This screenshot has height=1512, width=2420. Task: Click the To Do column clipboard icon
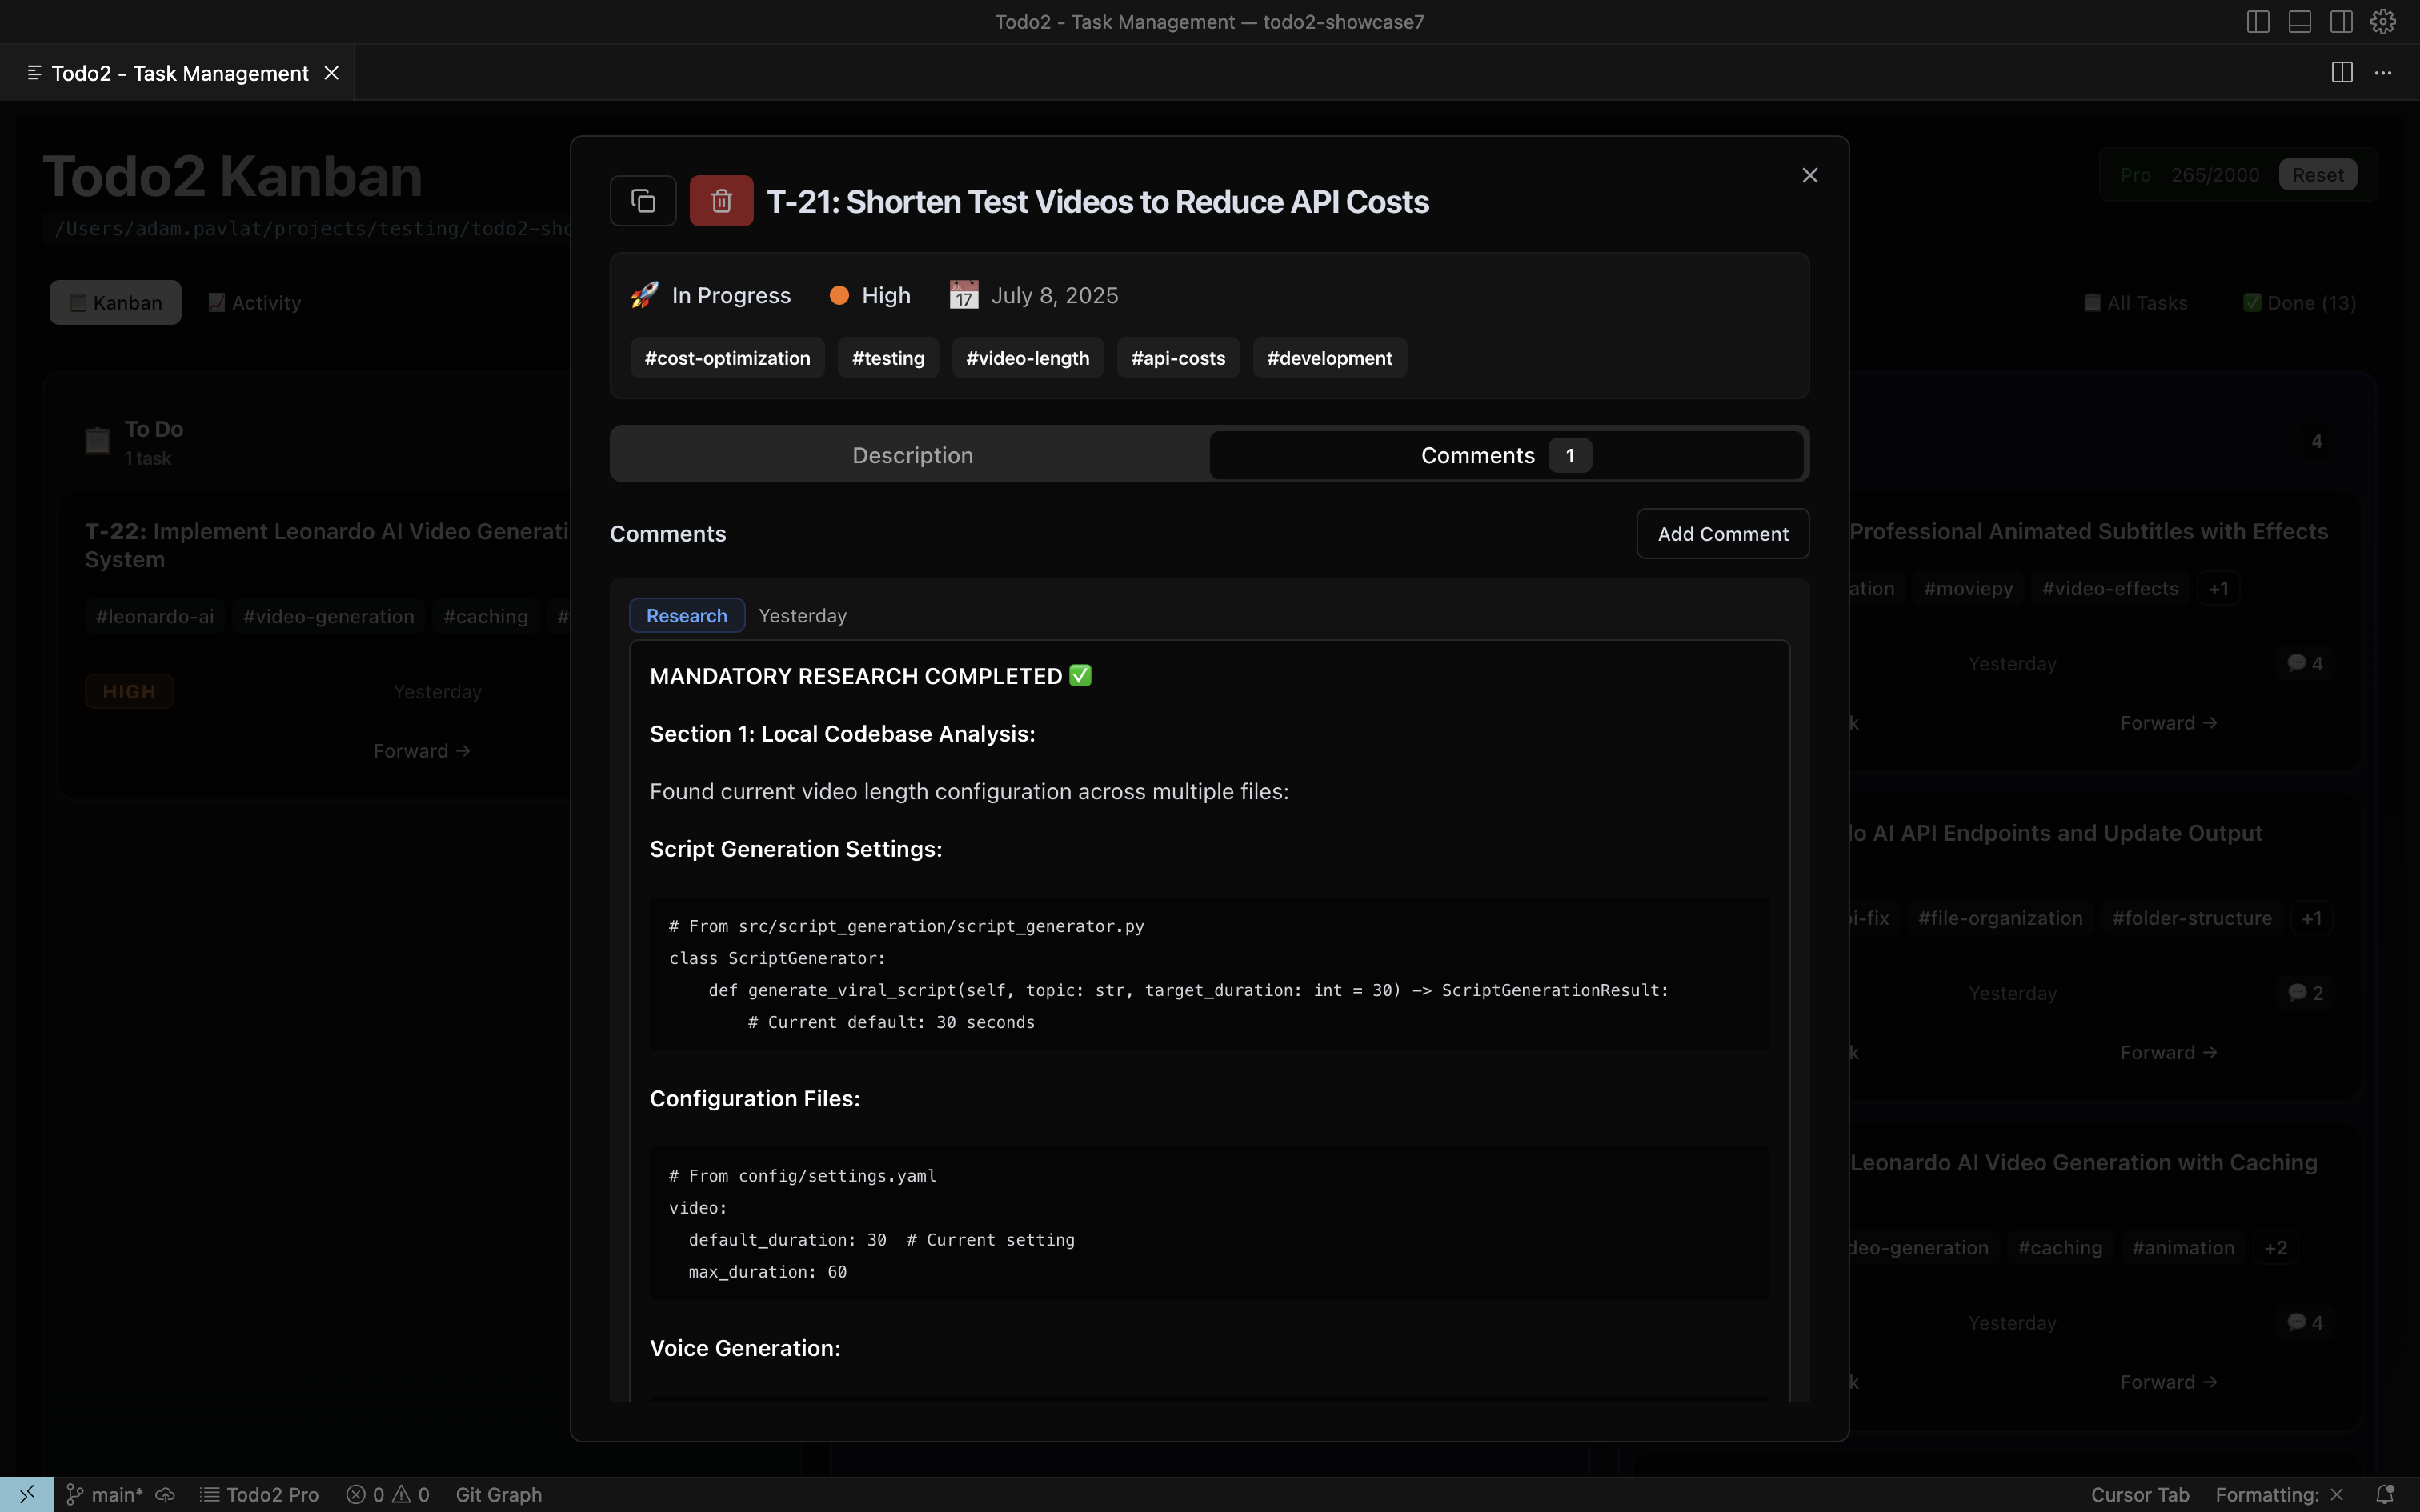[97, 440]
